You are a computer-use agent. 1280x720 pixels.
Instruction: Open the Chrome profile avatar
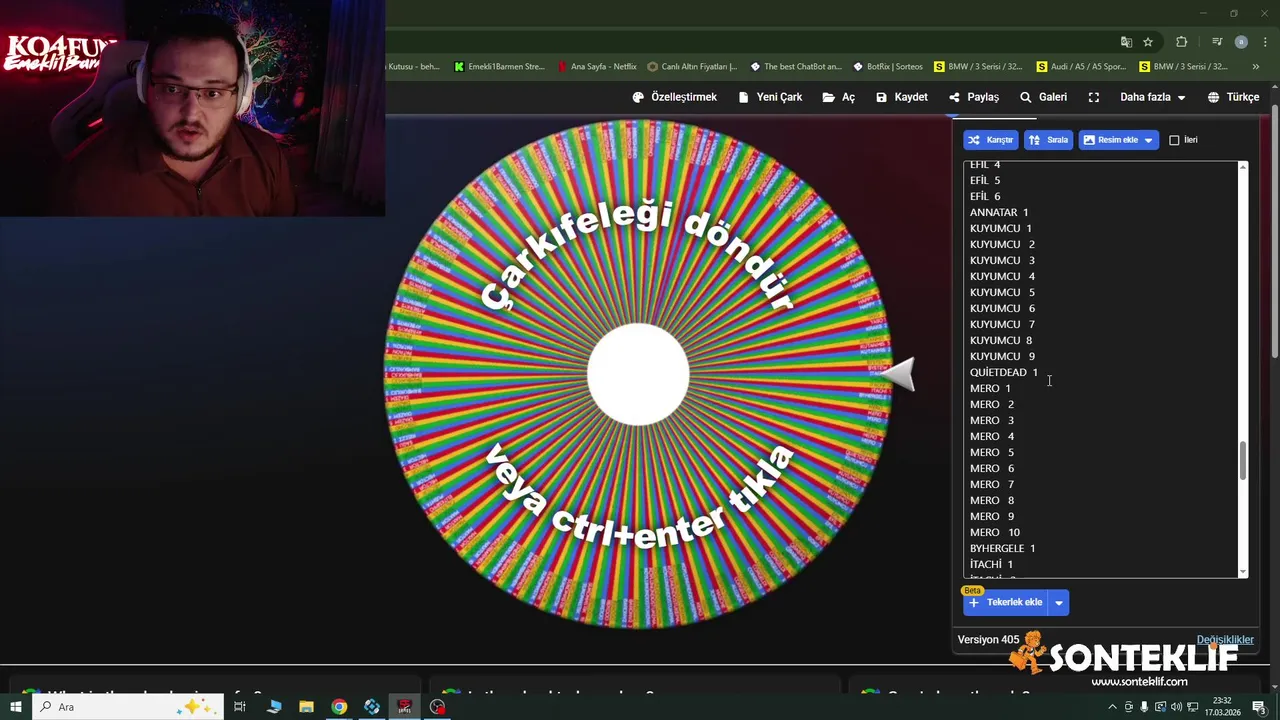click(1241, 42)
